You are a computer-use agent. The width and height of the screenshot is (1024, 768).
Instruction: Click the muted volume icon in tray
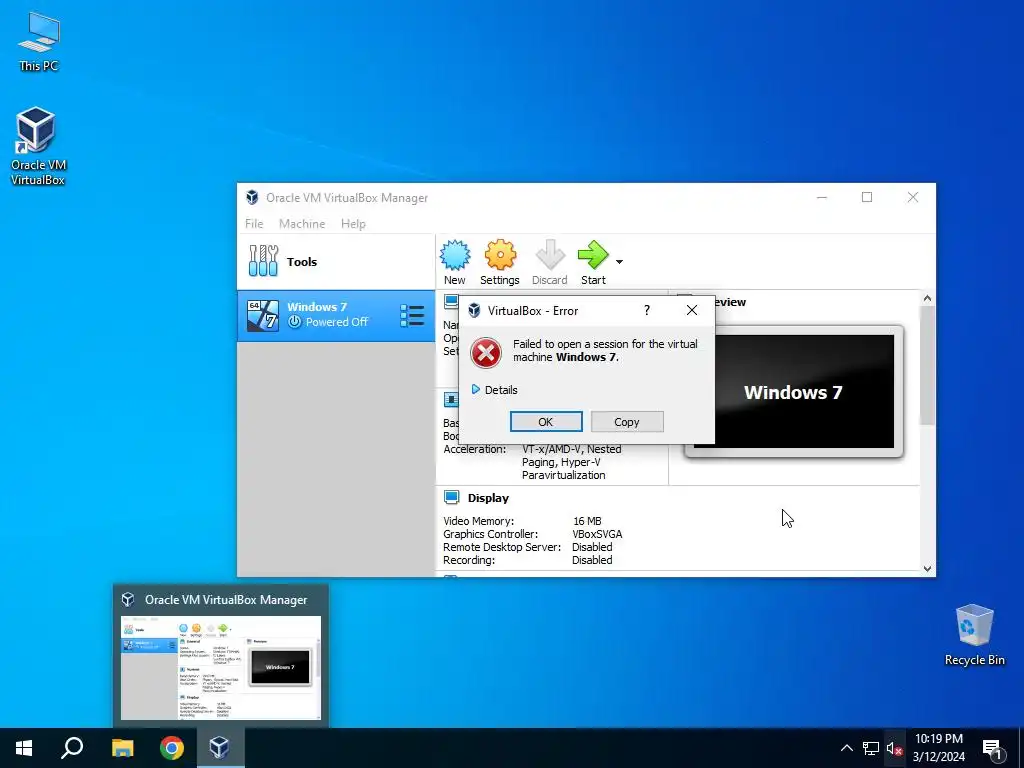894,748
